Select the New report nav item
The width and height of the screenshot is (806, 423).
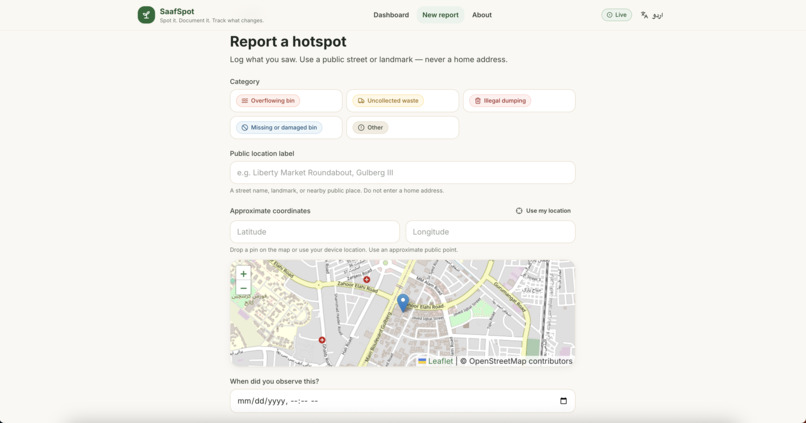coord(441,15)
